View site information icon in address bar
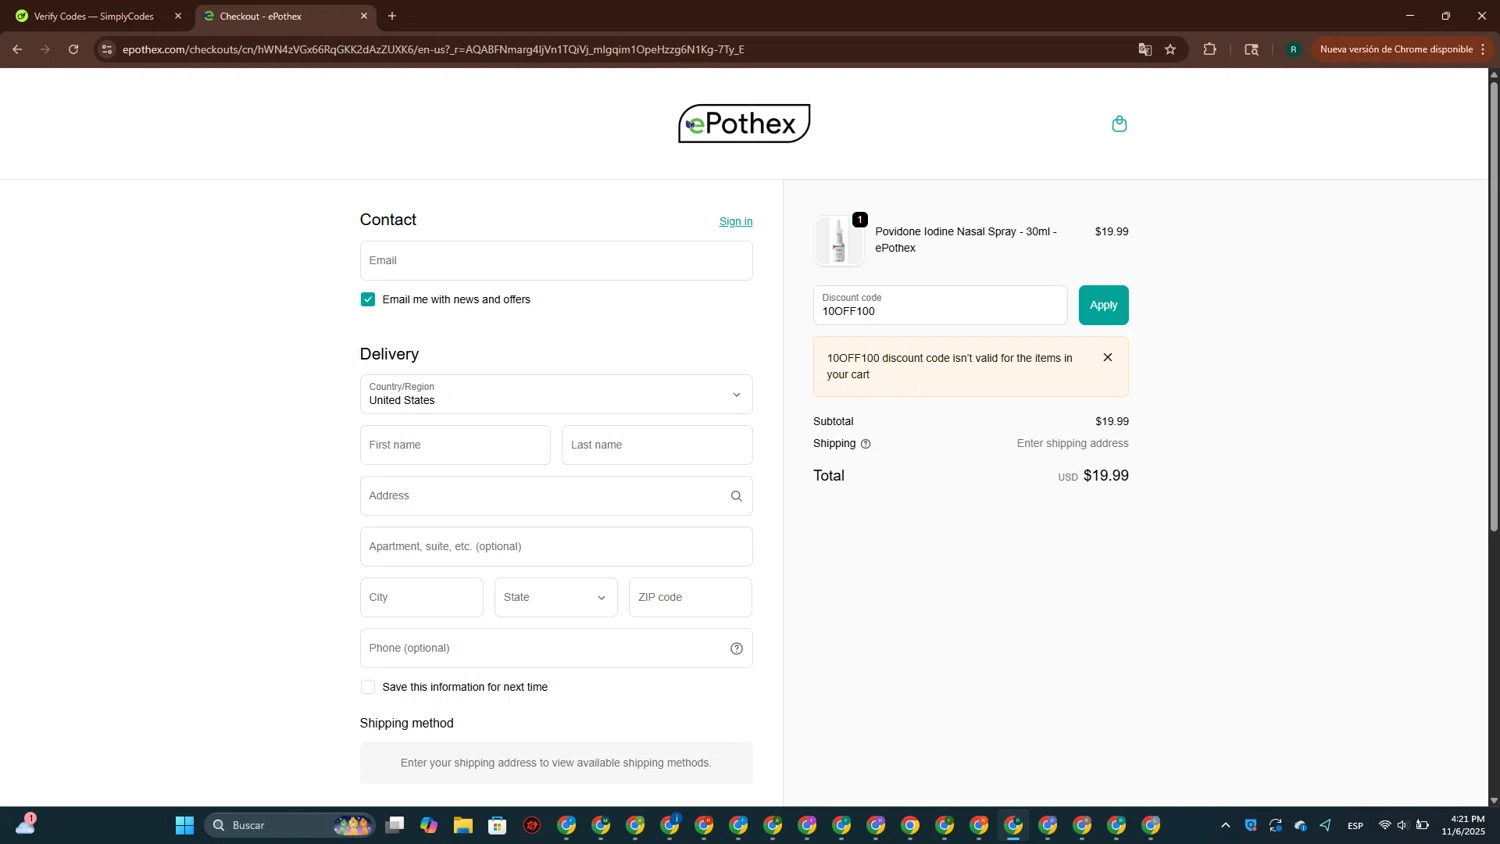This screenshot has height=844, width=1500. [x=107, y=49]
